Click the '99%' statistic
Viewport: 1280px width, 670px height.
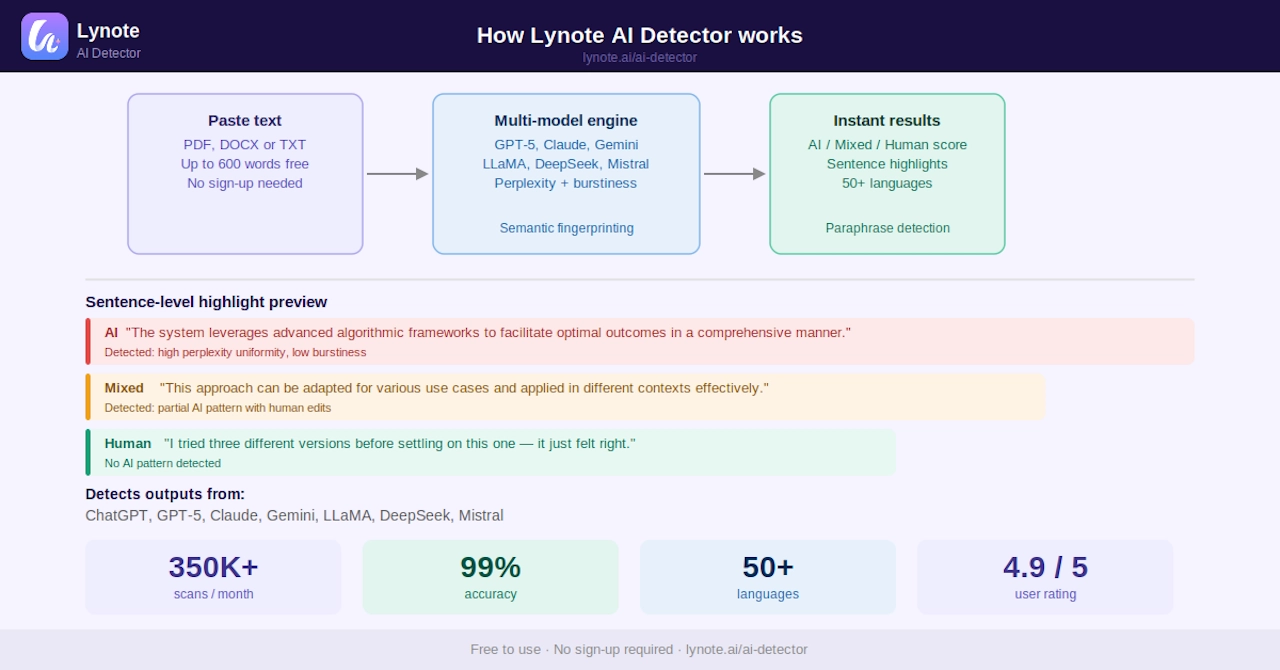click(x=490, y=567)
